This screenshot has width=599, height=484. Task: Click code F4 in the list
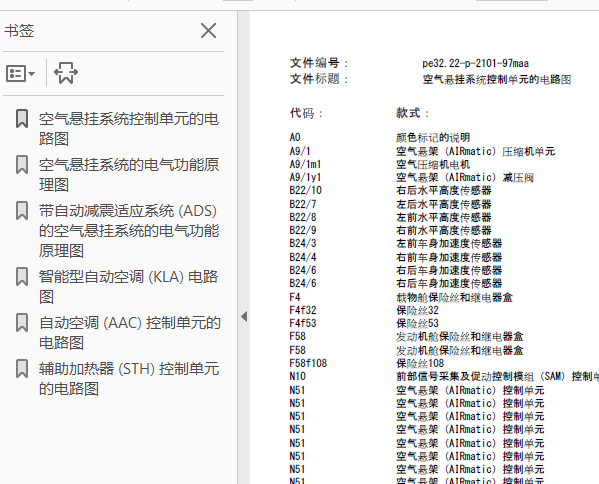(295, 297)
